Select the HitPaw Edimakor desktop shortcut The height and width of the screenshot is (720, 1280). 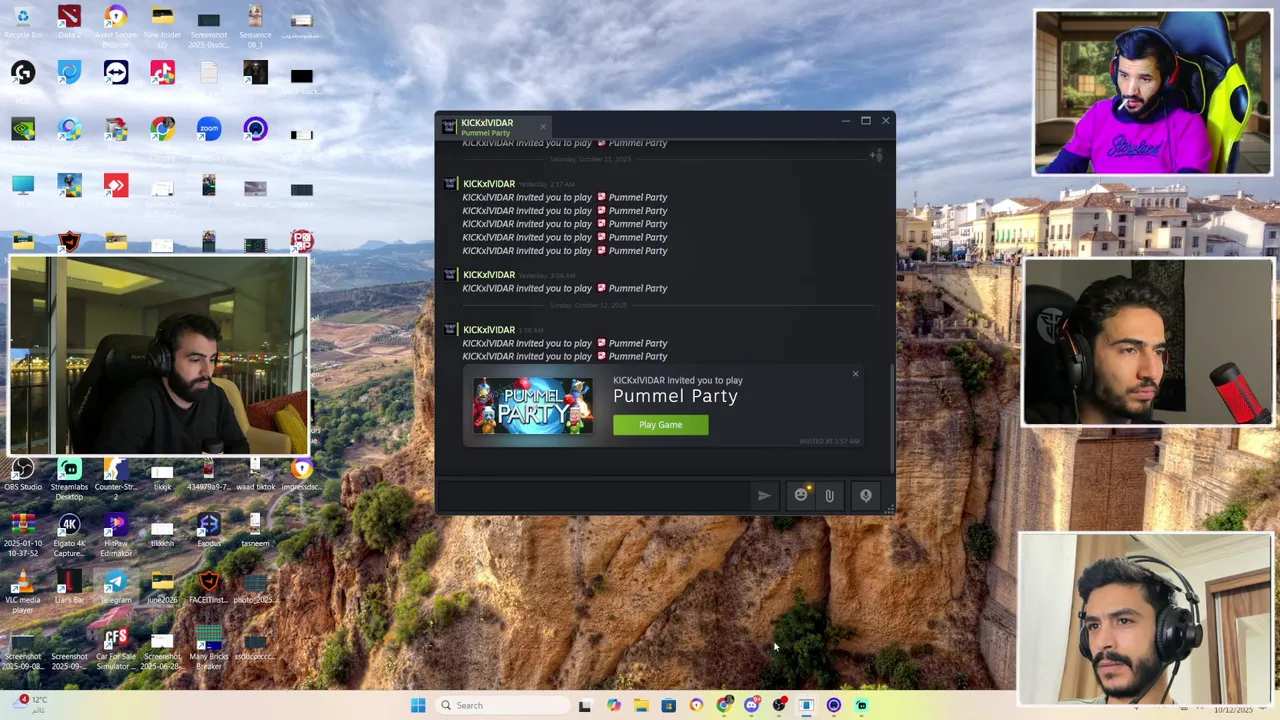116,535
